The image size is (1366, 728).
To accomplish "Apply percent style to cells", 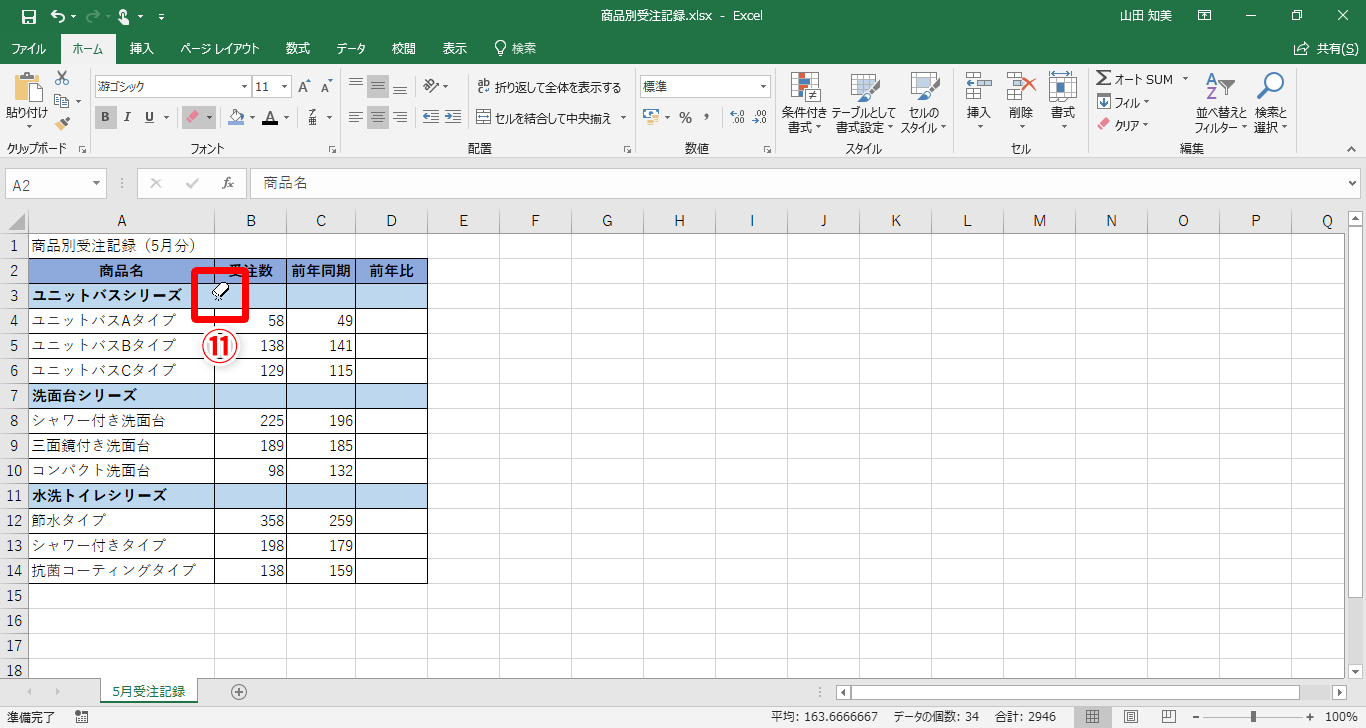I will (685, 118).
